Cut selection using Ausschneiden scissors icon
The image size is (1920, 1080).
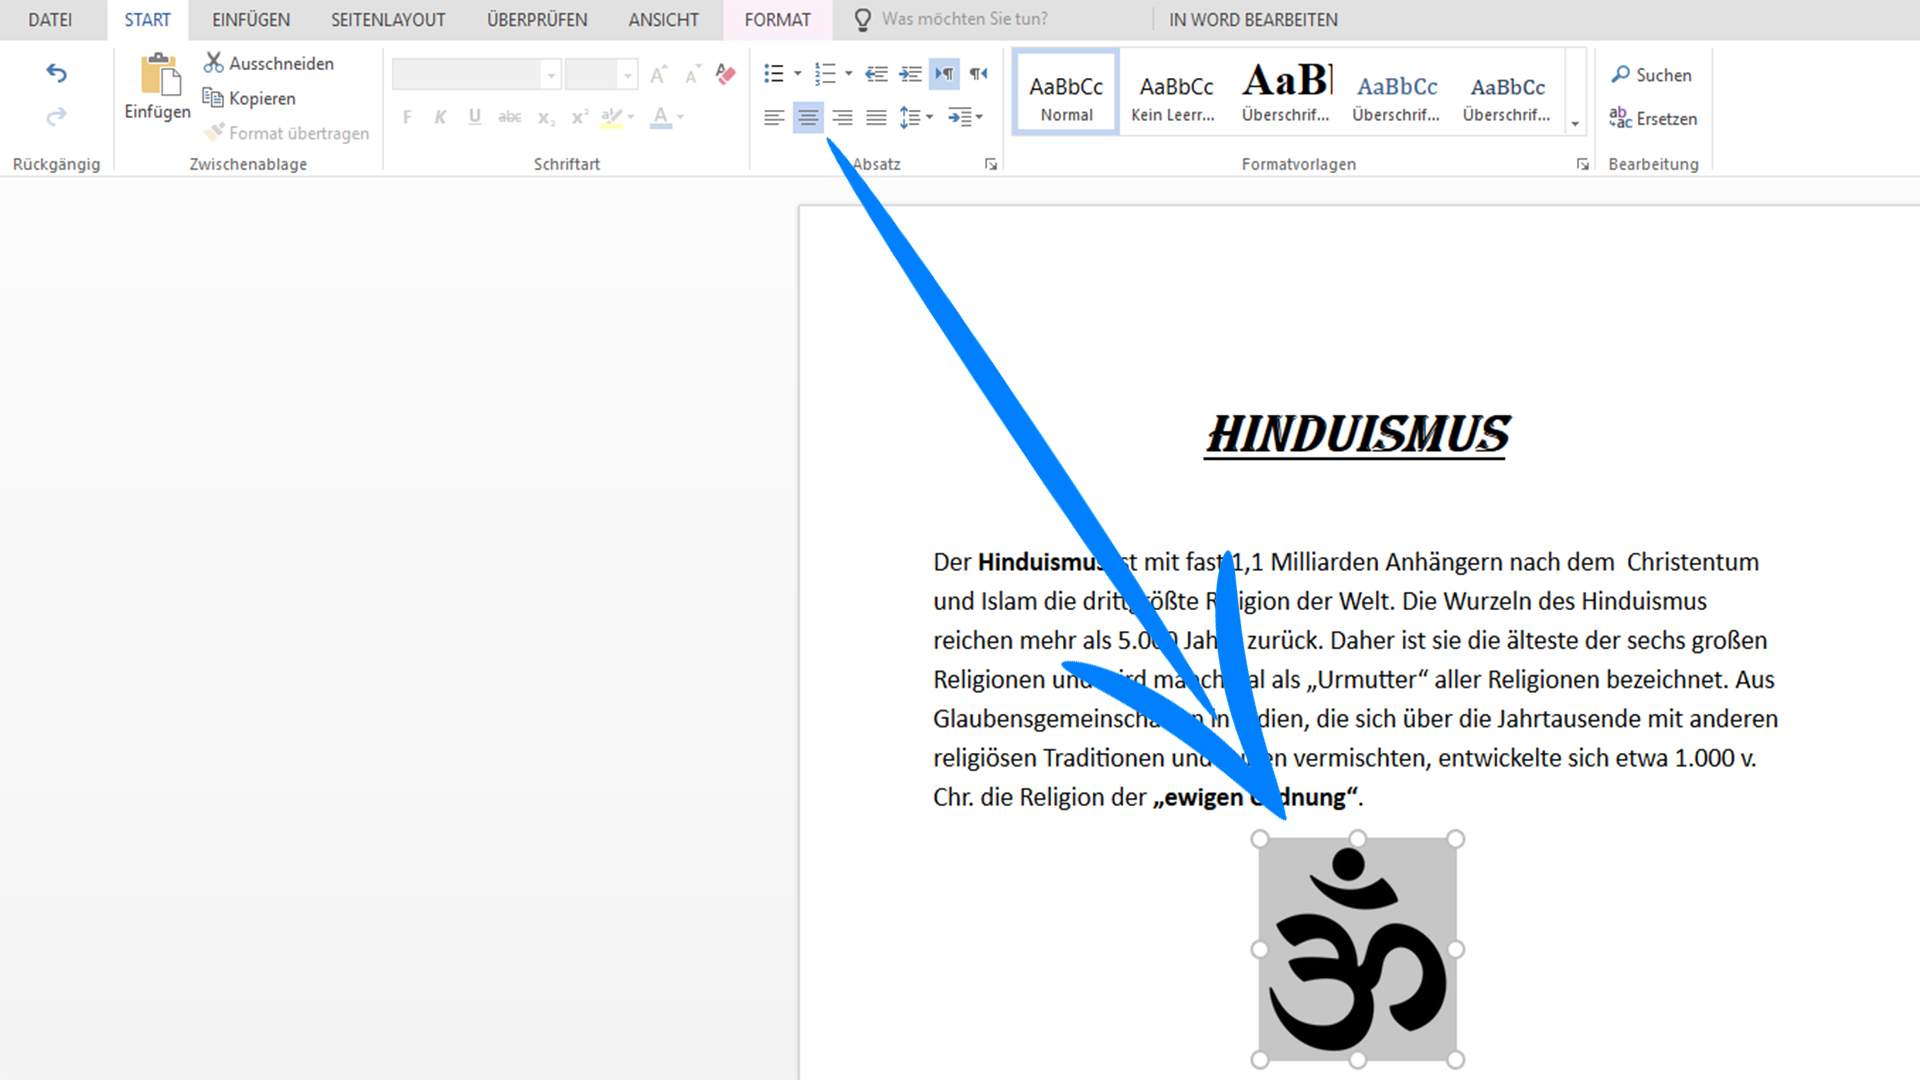tap(213, 62)
